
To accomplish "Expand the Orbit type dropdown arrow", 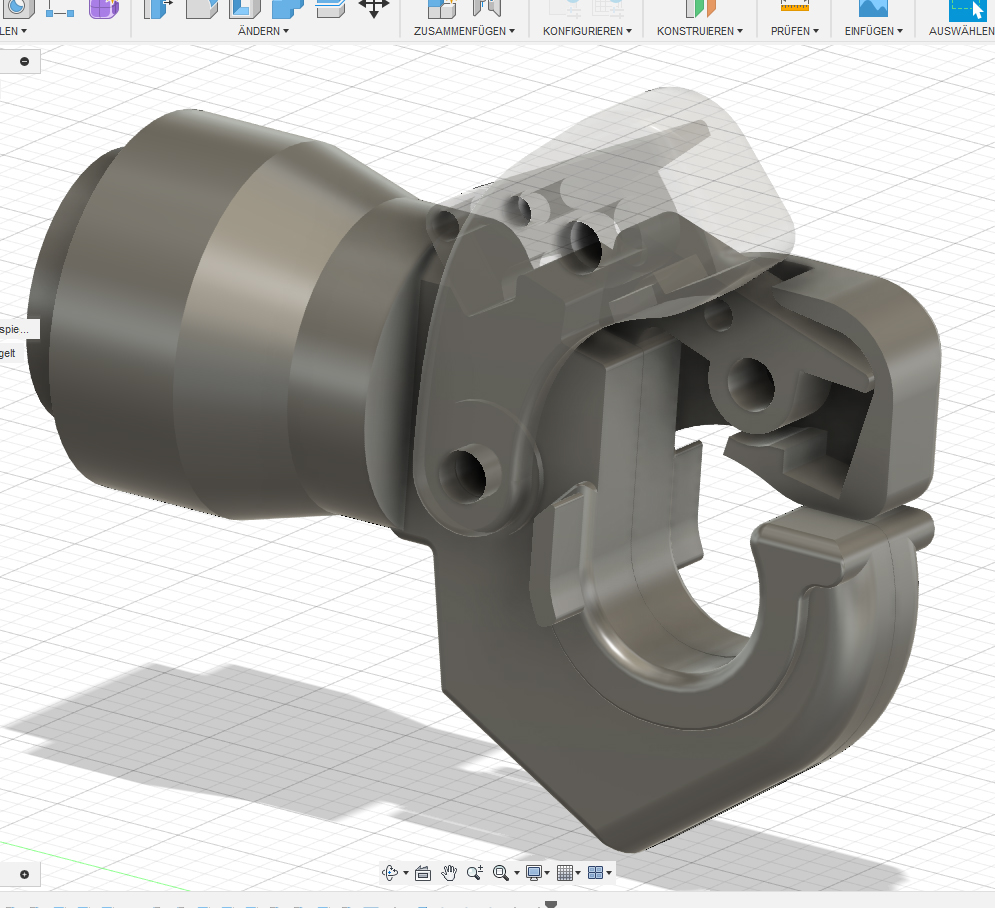I will [405, 874].
